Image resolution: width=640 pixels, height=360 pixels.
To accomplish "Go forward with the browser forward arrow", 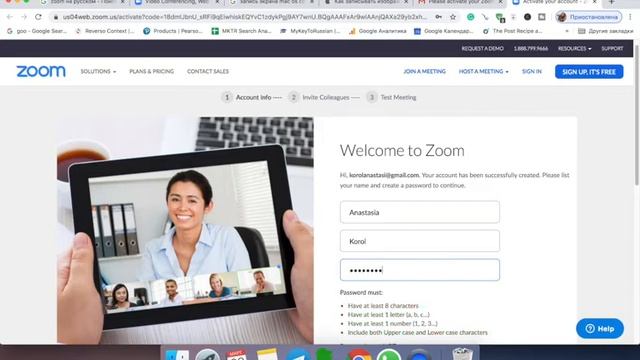I will (24, 17).
